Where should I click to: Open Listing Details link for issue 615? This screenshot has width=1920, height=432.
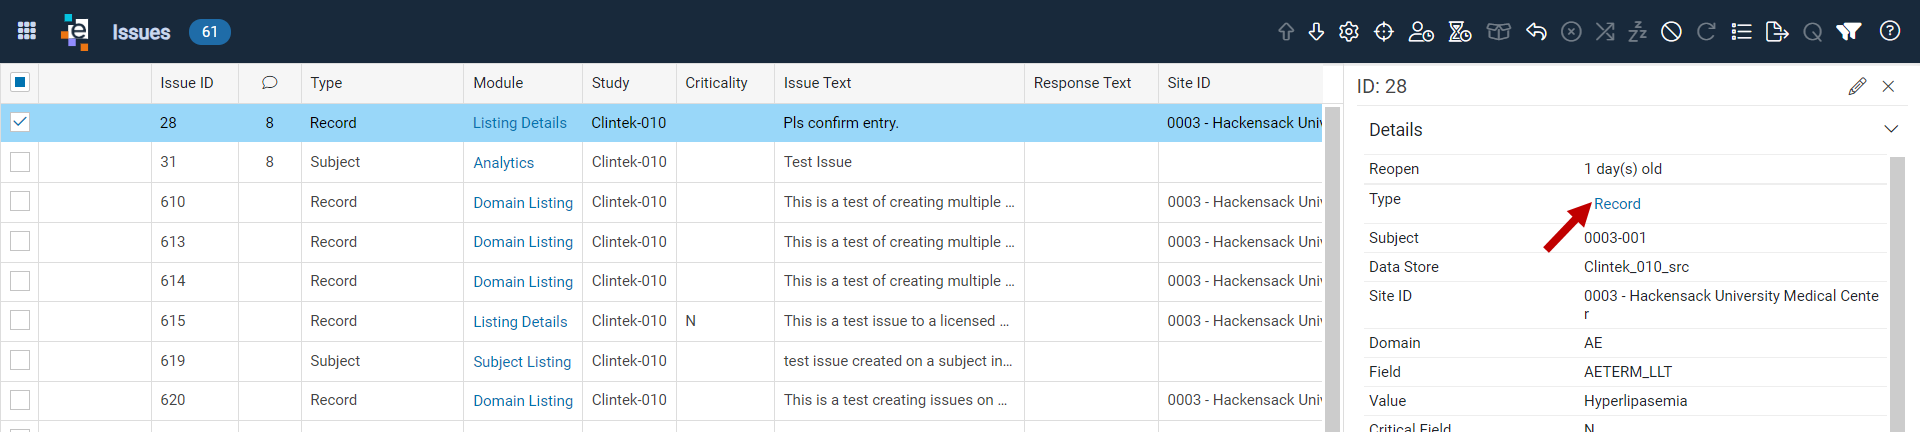[520, 322]
